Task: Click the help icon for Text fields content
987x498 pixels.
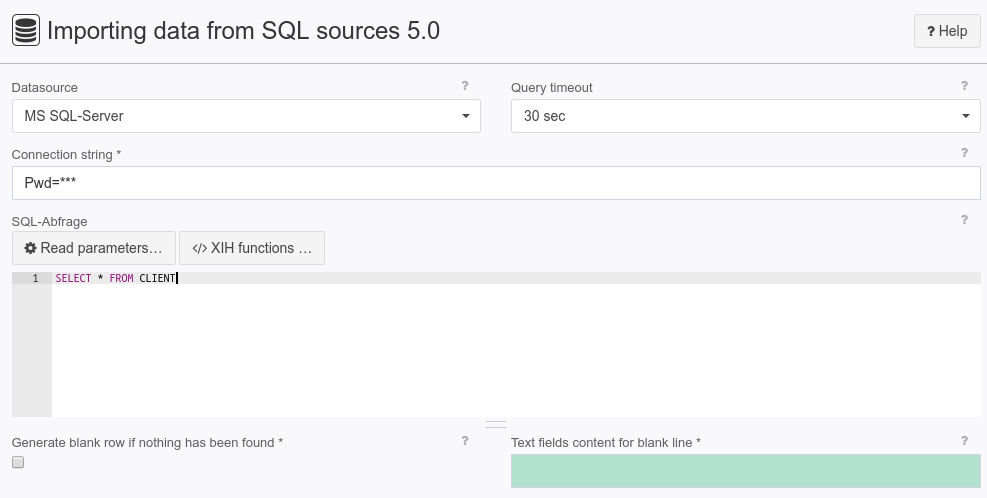Action: coord(964,441)
